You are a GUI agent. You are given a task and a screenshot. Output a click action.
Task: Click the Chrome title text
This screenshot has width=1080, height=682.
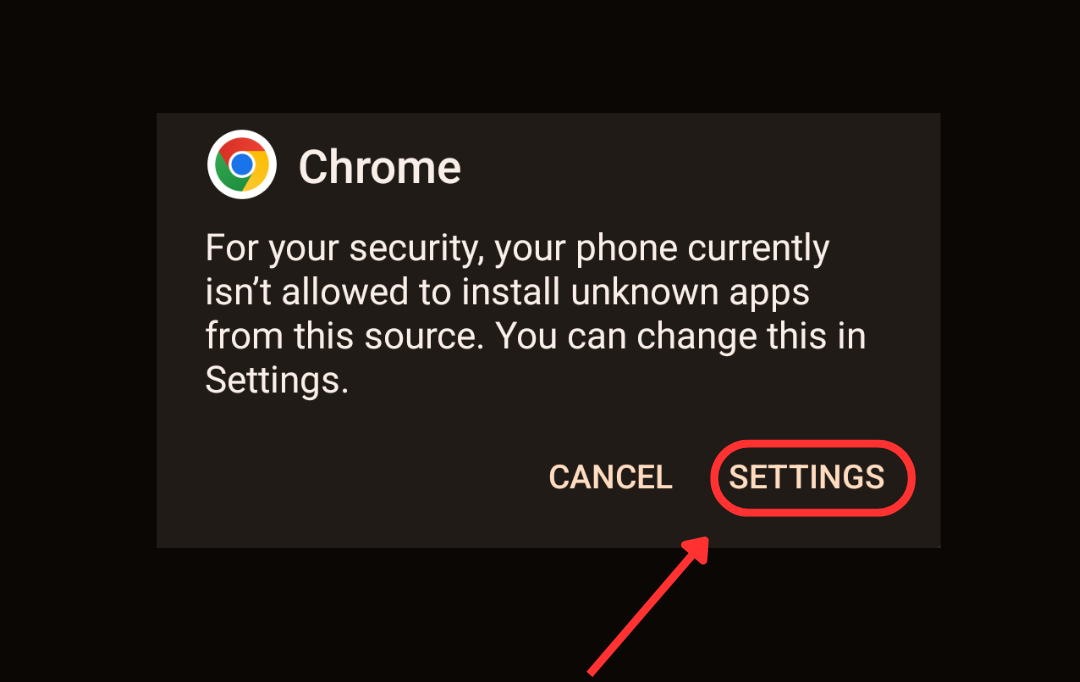(380, 167)
